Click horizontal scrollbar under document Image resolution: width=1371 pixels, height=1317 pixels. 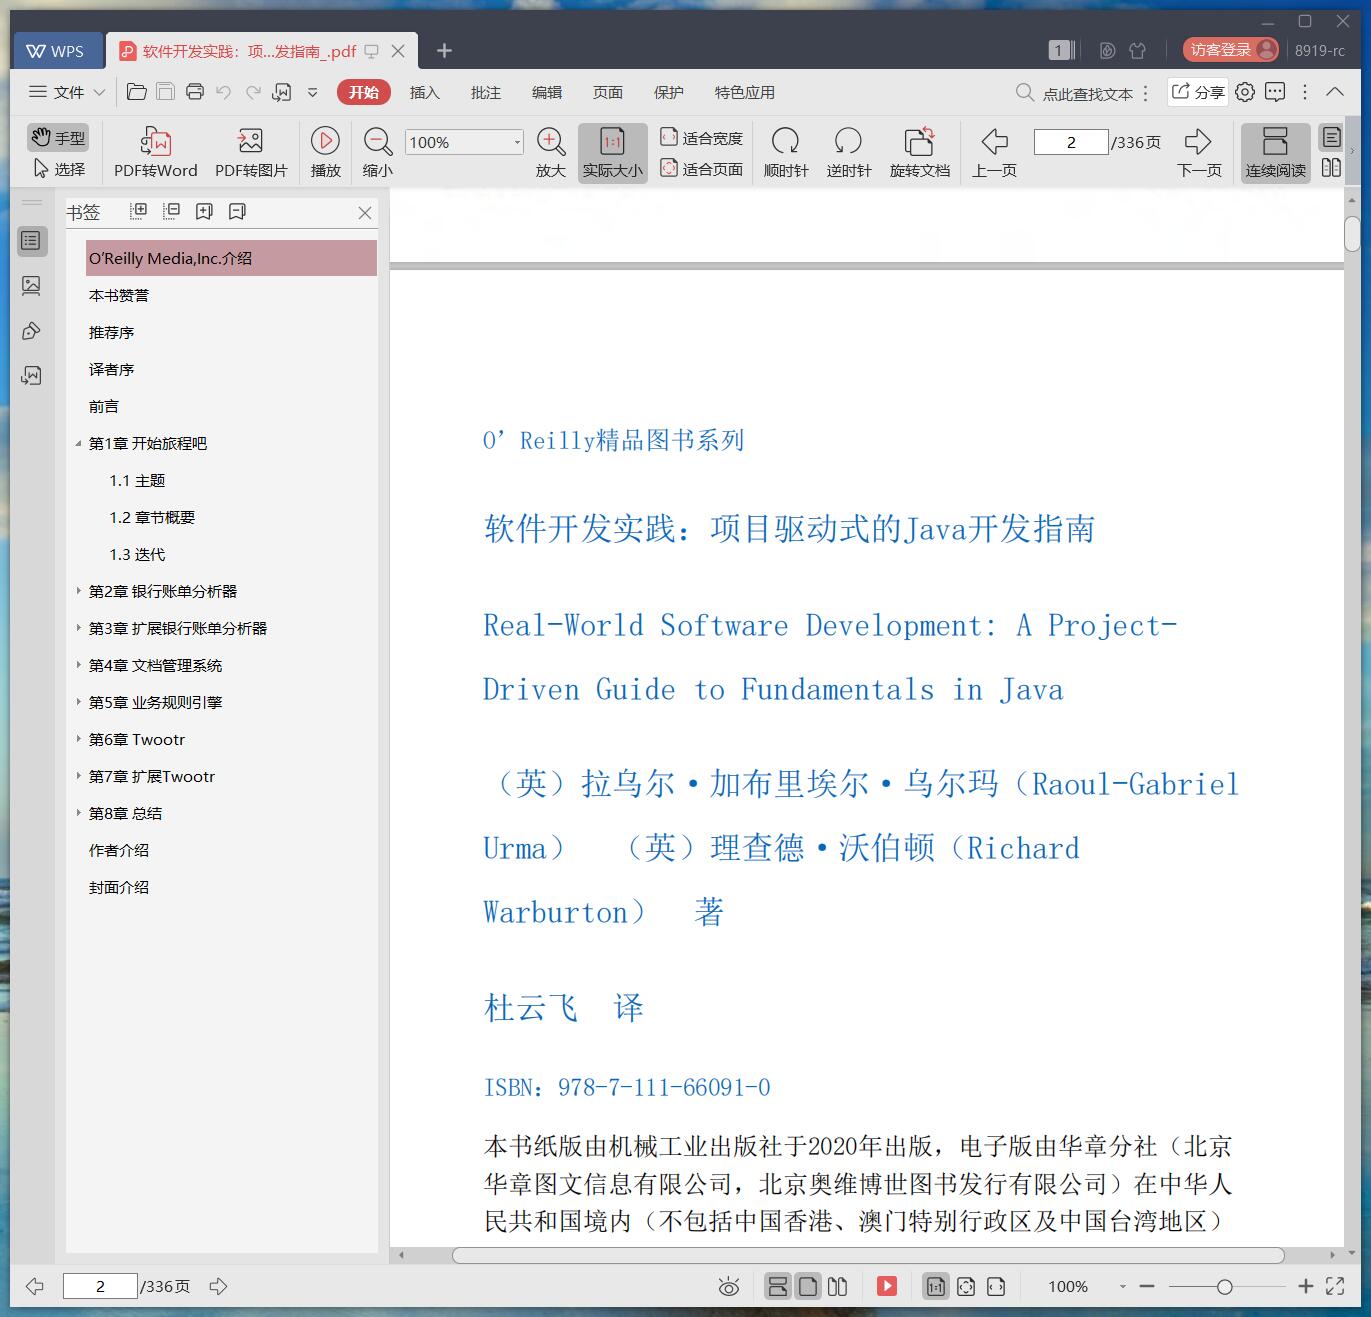(868, 1255)
